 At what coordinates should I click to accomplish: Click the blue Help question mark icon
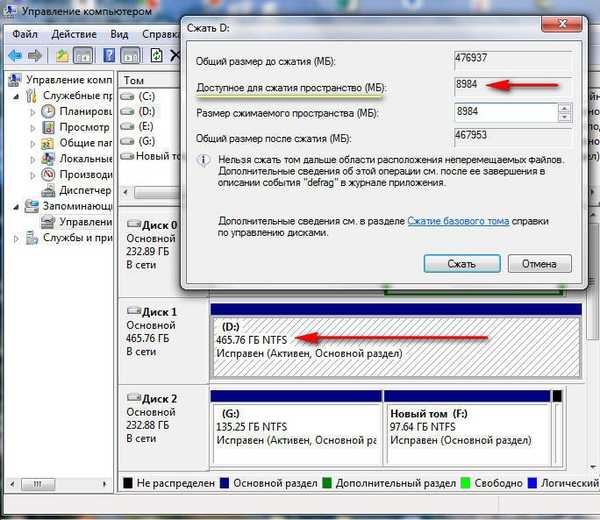click(110, 55)
